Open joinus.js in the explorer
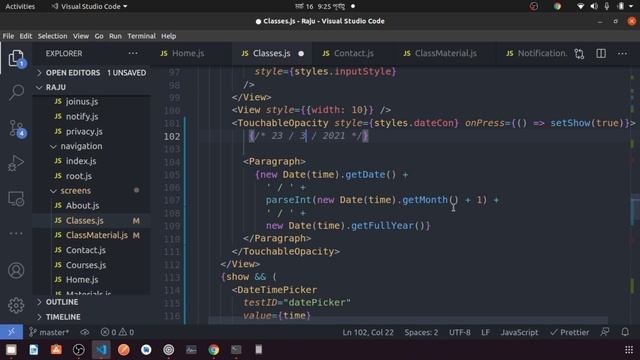The width and height of the screenshot is (640, 360). click(x=82, y=102)
